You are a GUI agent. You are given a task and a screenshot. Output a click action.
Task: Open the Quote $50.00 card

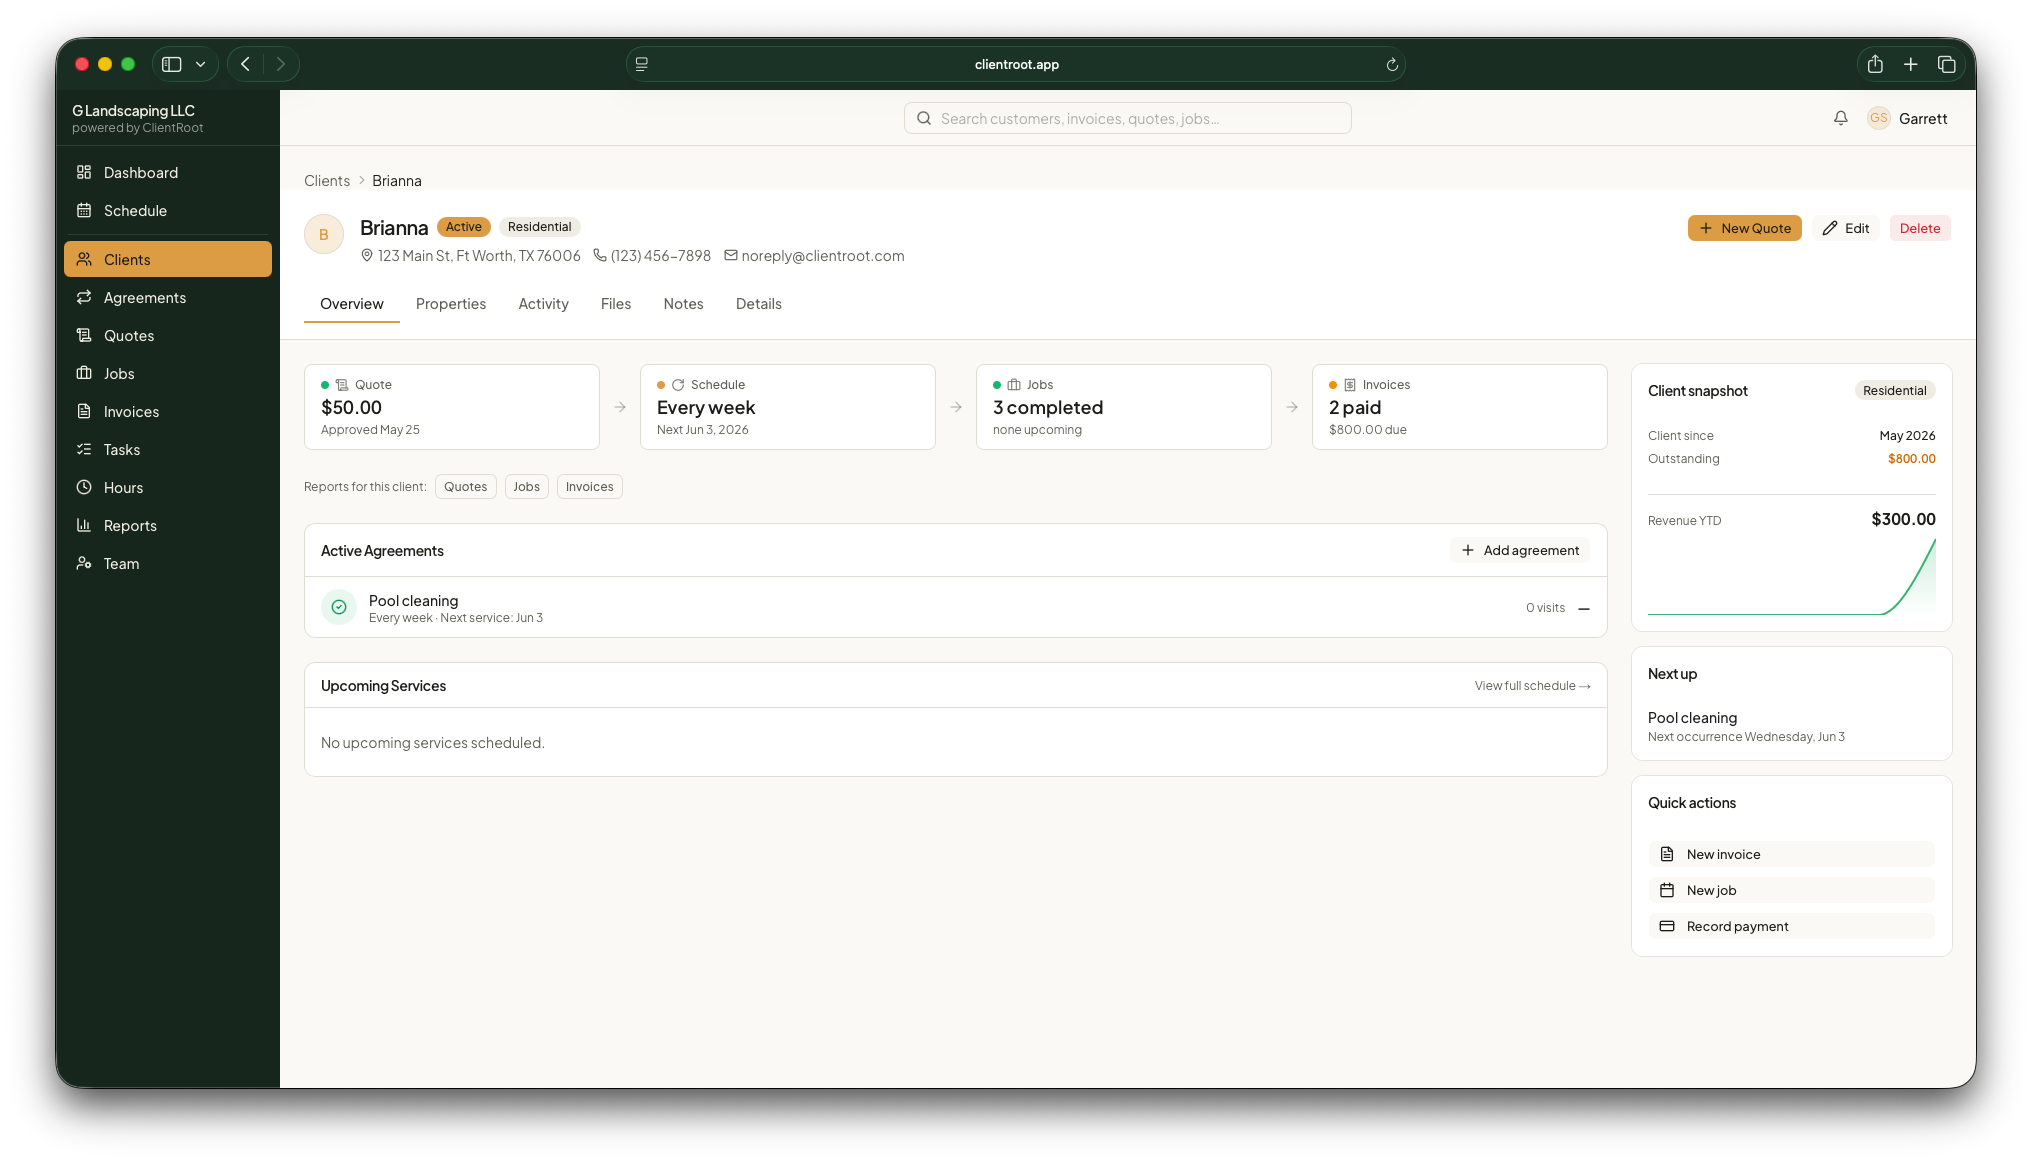[452, 407]
